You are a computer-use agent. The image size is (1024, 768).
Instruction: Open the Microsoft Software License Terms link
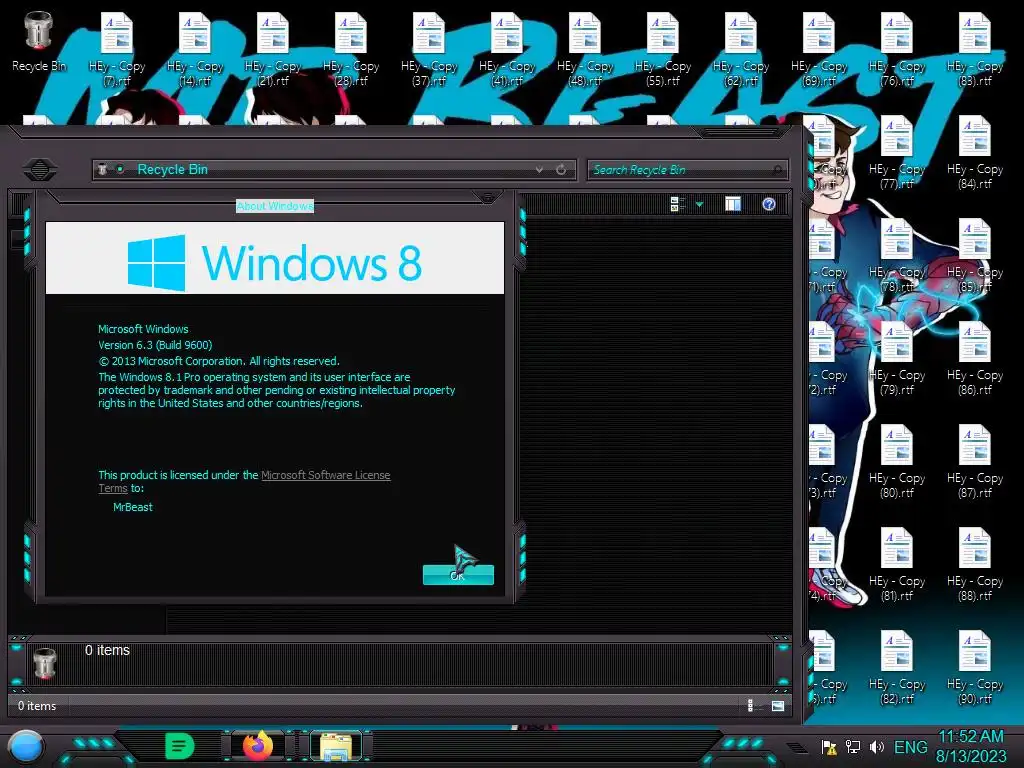pos(325,475)
